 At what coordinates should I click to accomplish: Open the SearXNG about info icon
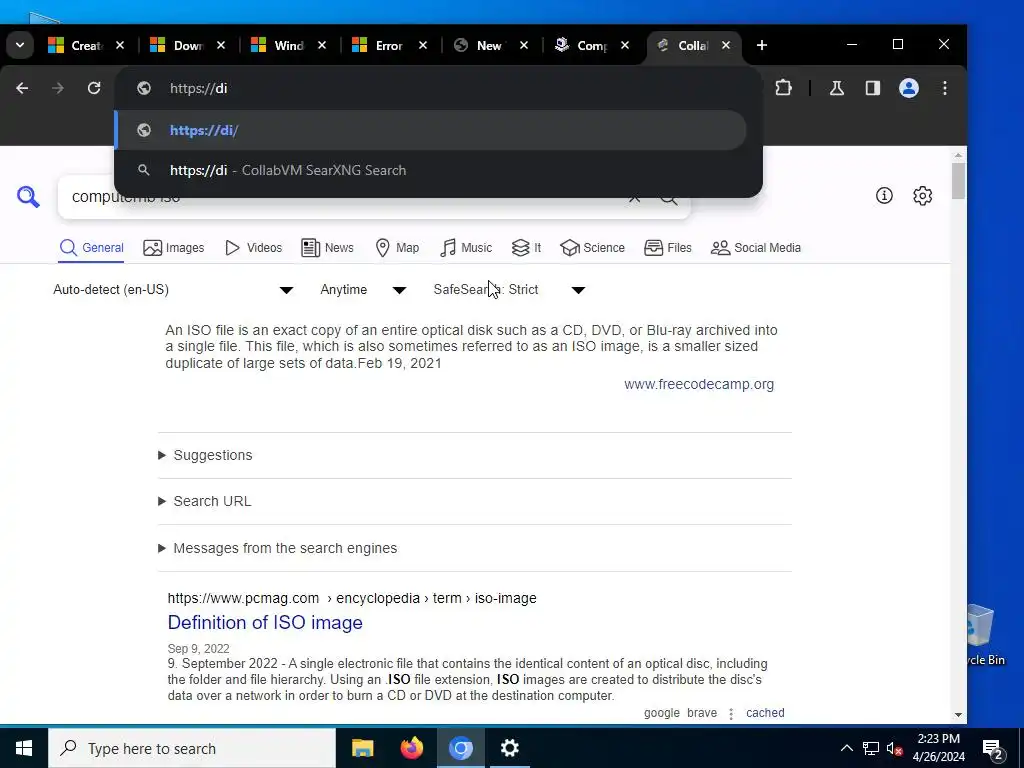coord(884,195)
